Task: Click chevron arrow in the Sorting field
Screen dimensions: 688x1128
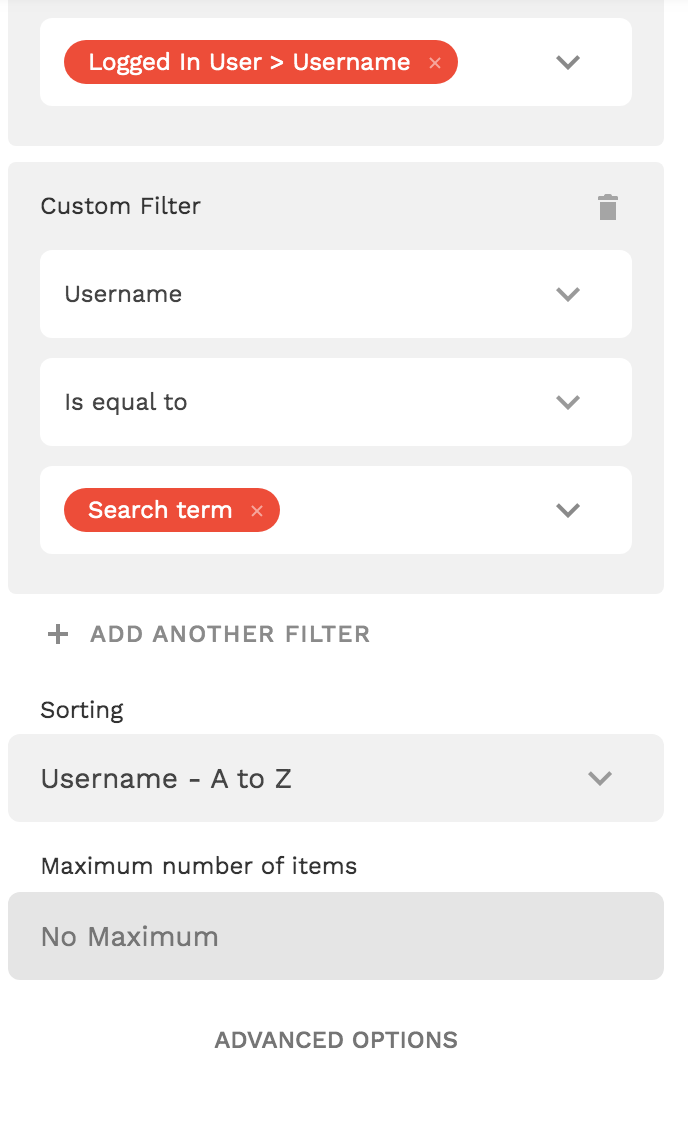Action: (x=600, y=778)
